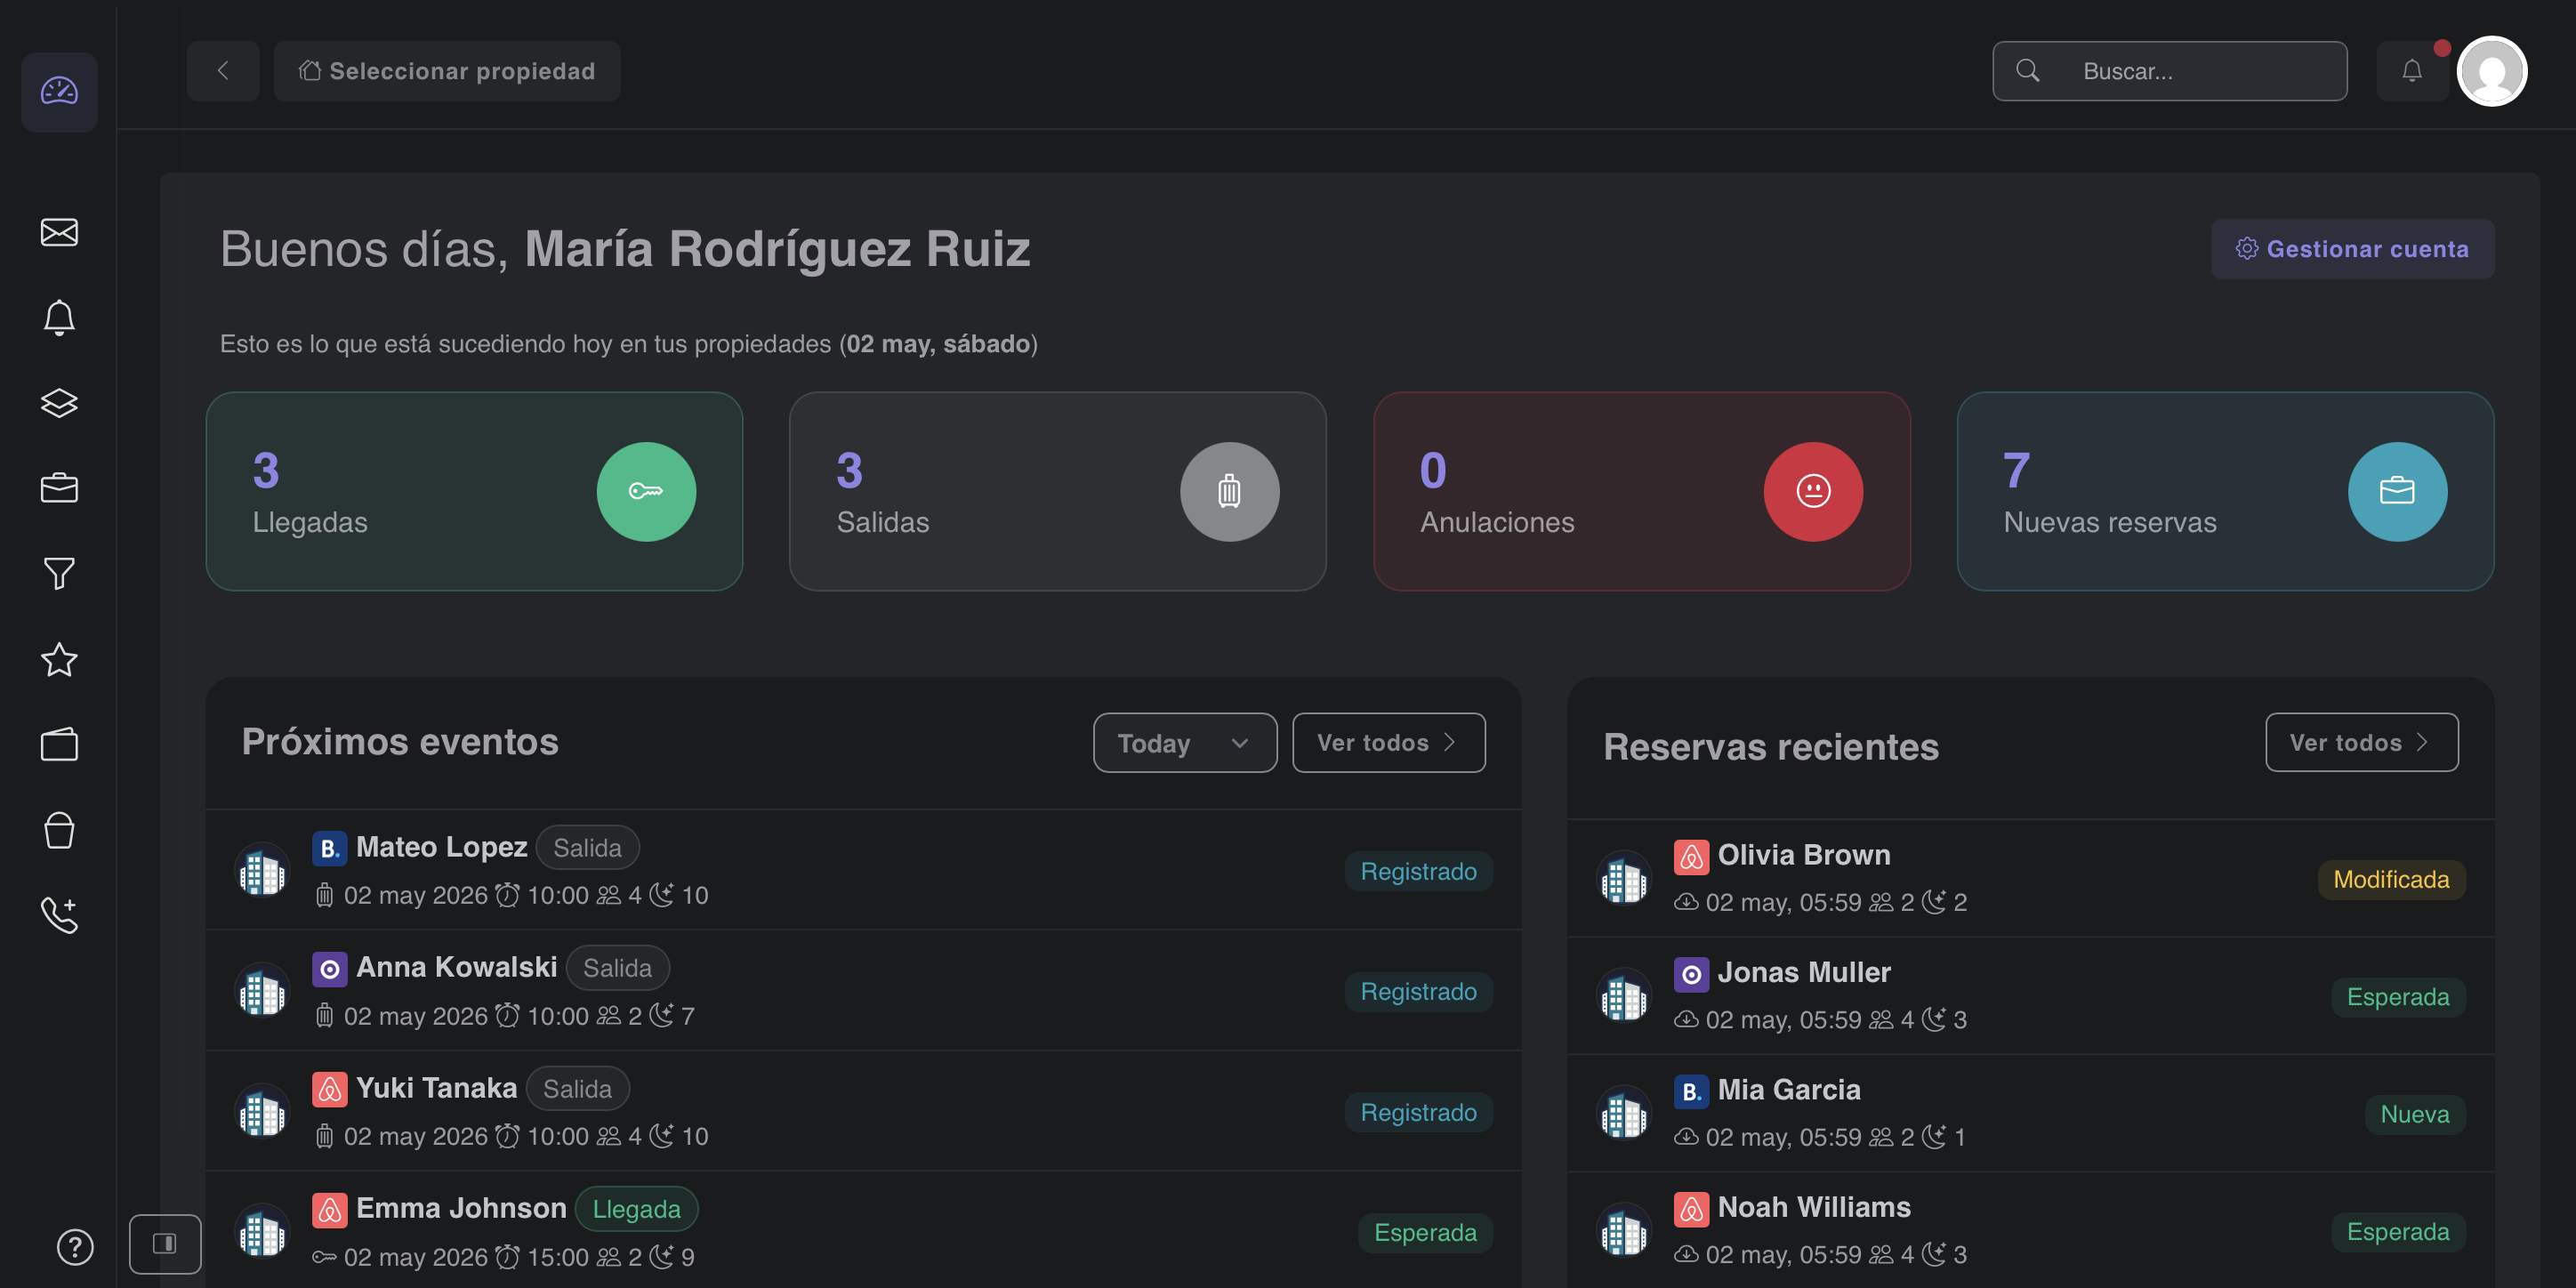Click Booking.com icon beside Mateo Lopez
This screenshot has width=2576, height=1288.
[329, 848]
